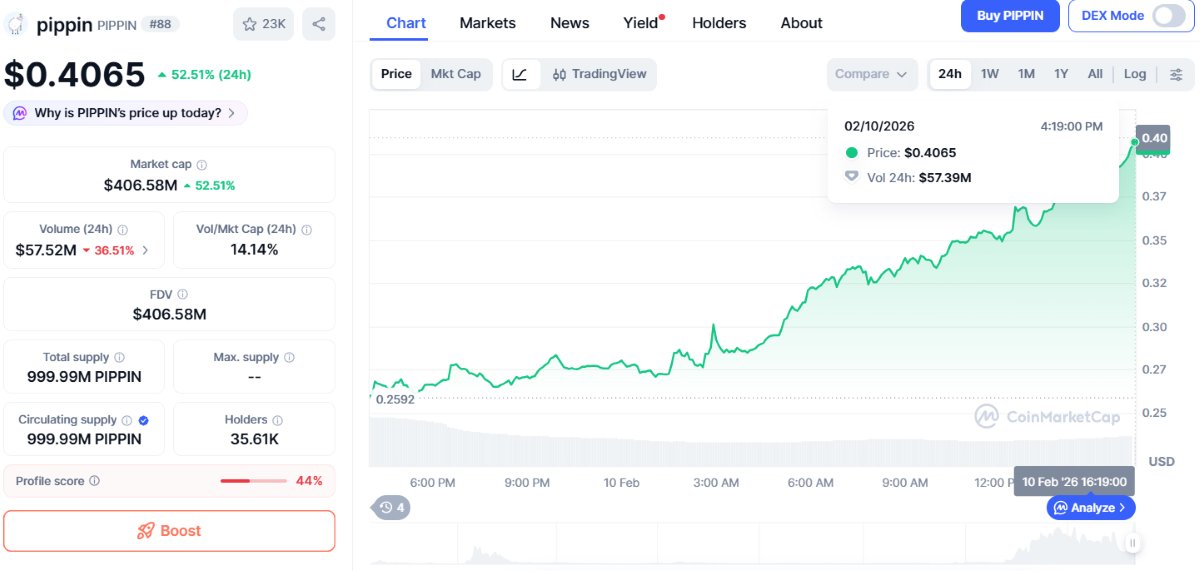The image size is (1200, 571).
Task: Open the share icon button
Action: [x=318, y=24]
